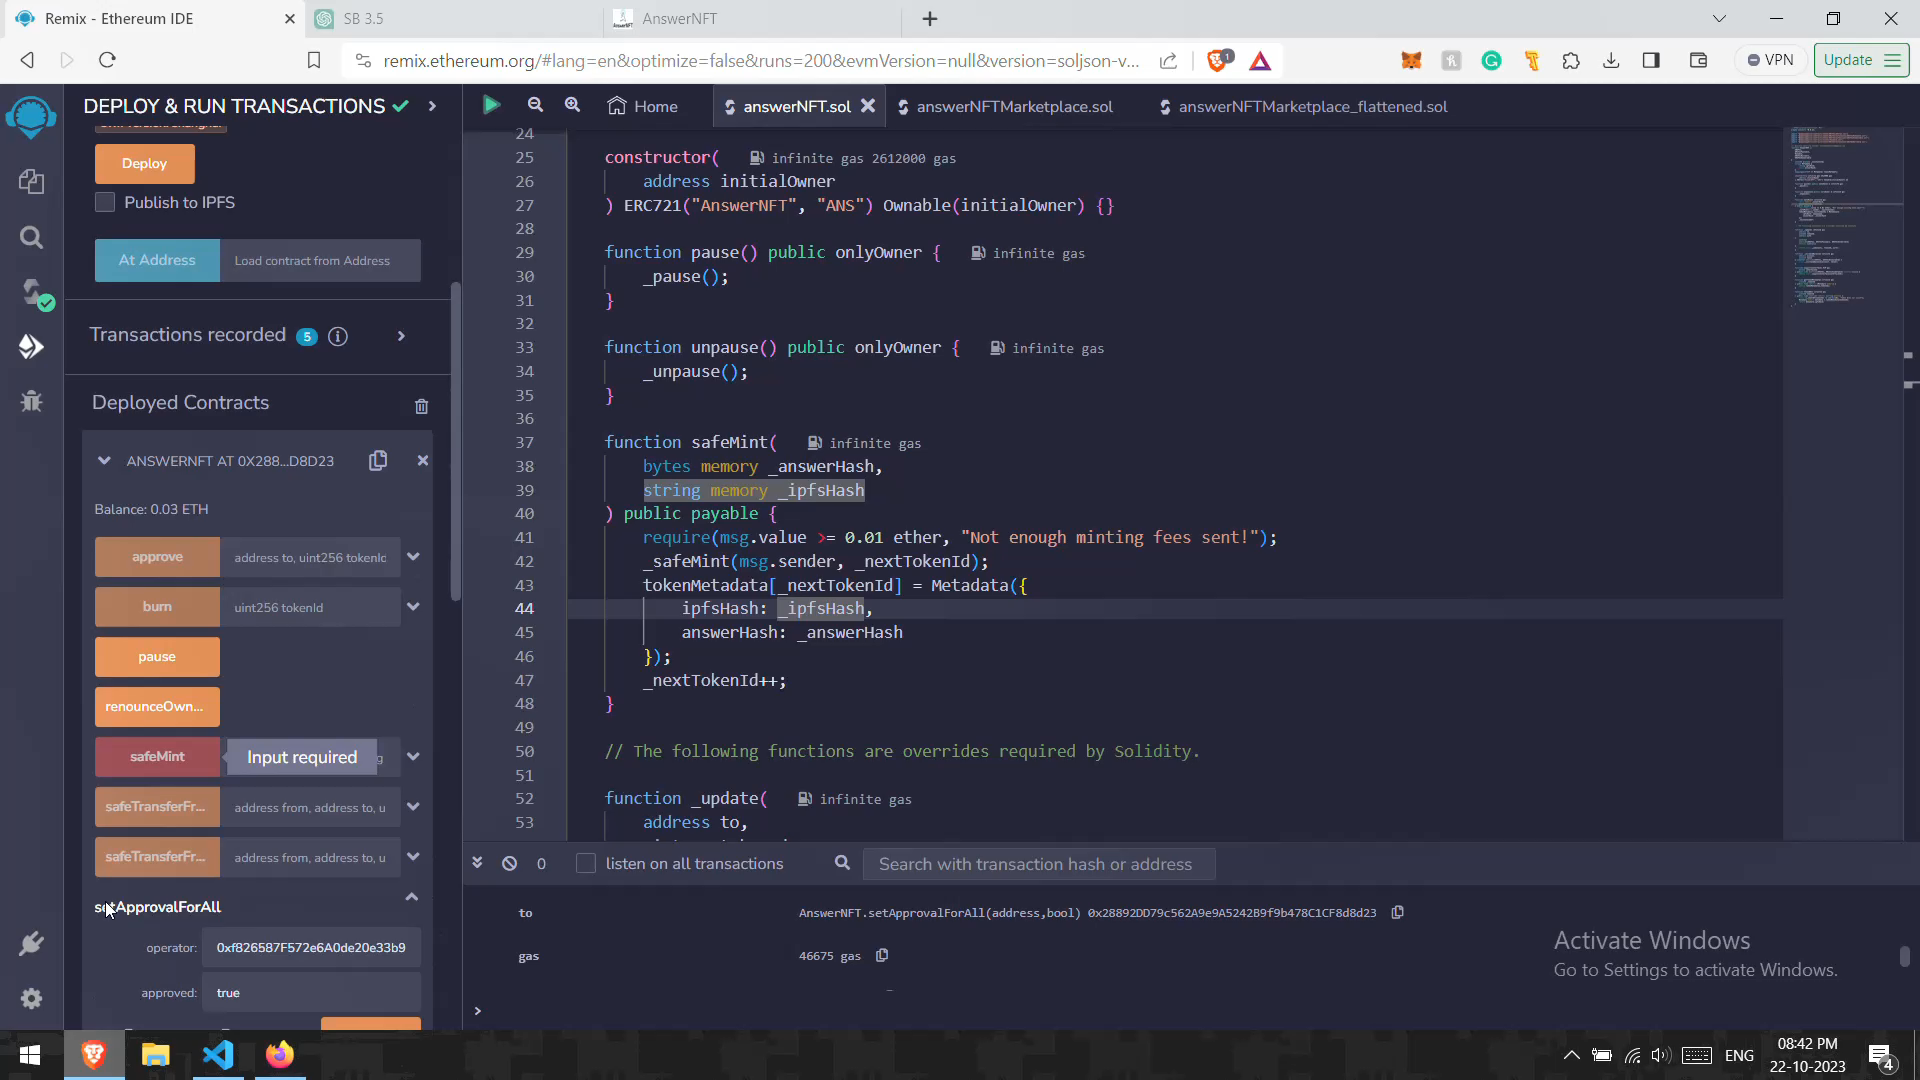Open the Search in files sidebar icon

31,237
